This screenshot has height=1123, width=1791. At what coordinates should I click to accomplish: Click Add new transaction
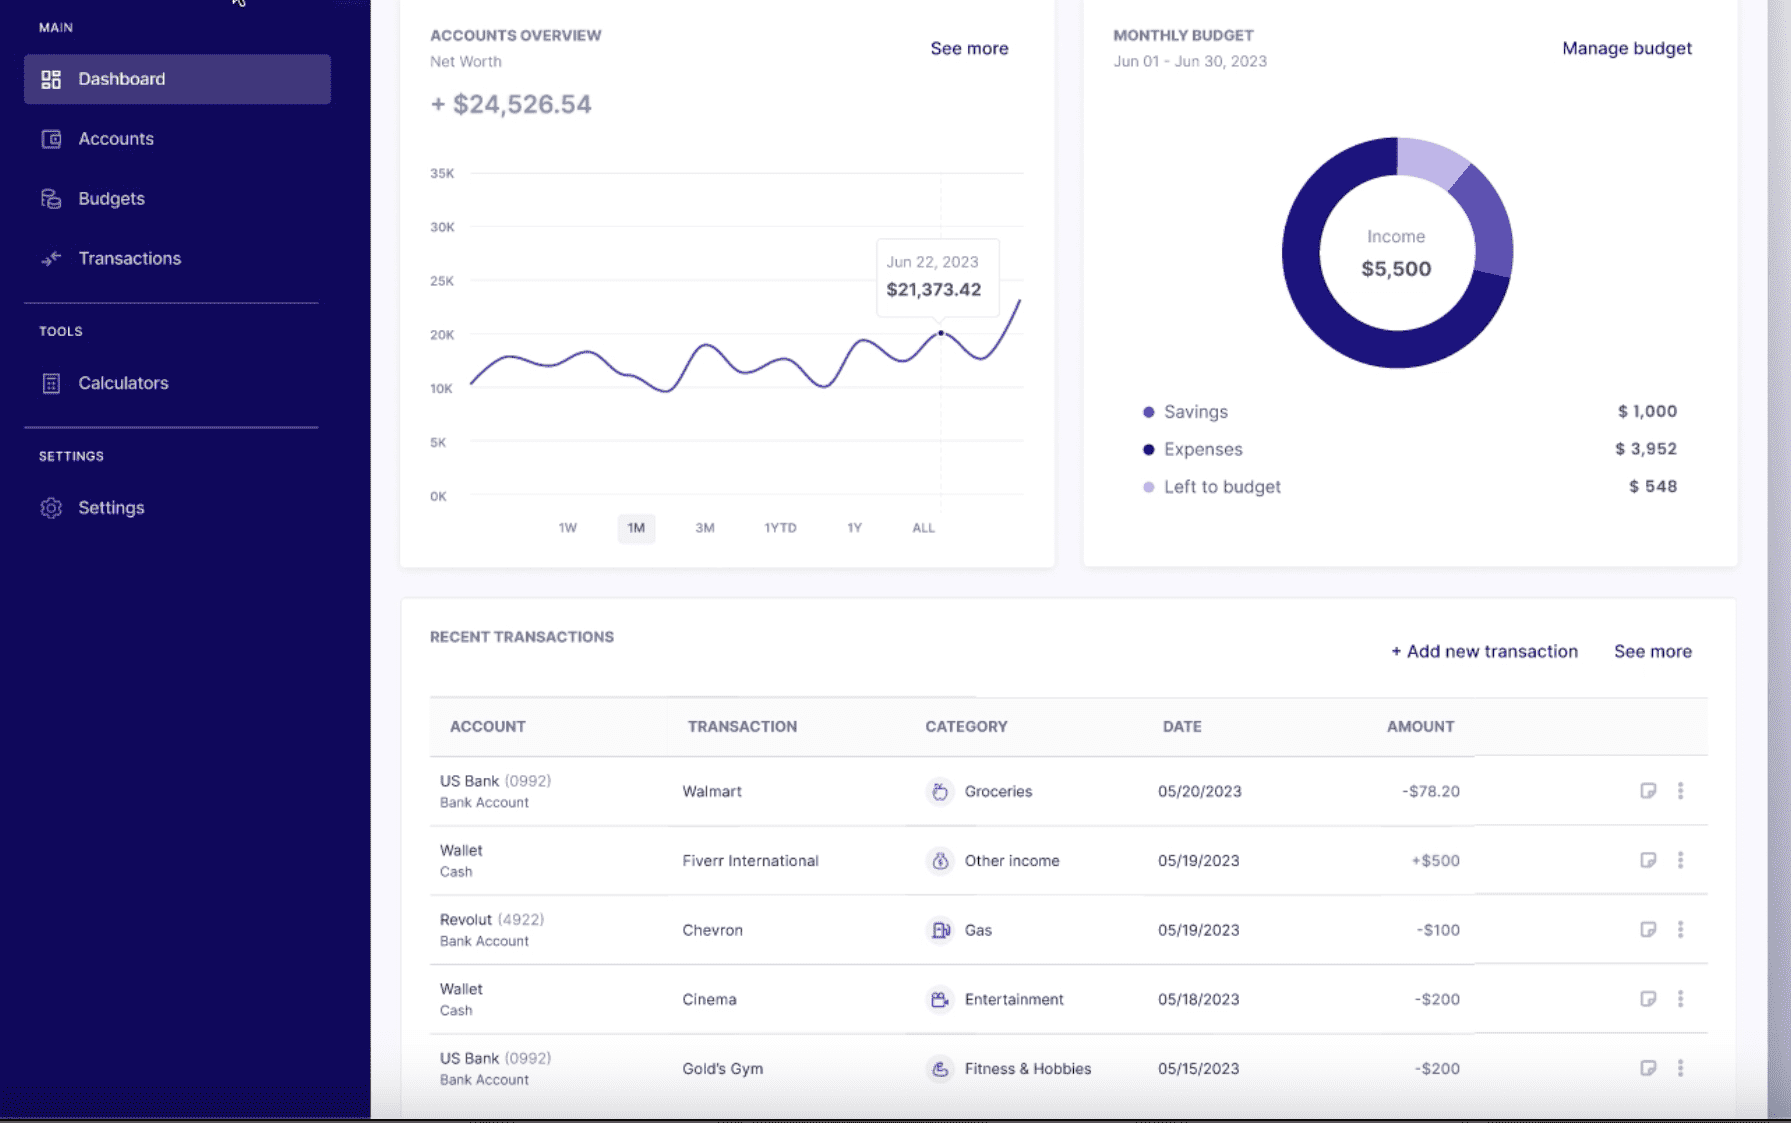pos(1484,651)
